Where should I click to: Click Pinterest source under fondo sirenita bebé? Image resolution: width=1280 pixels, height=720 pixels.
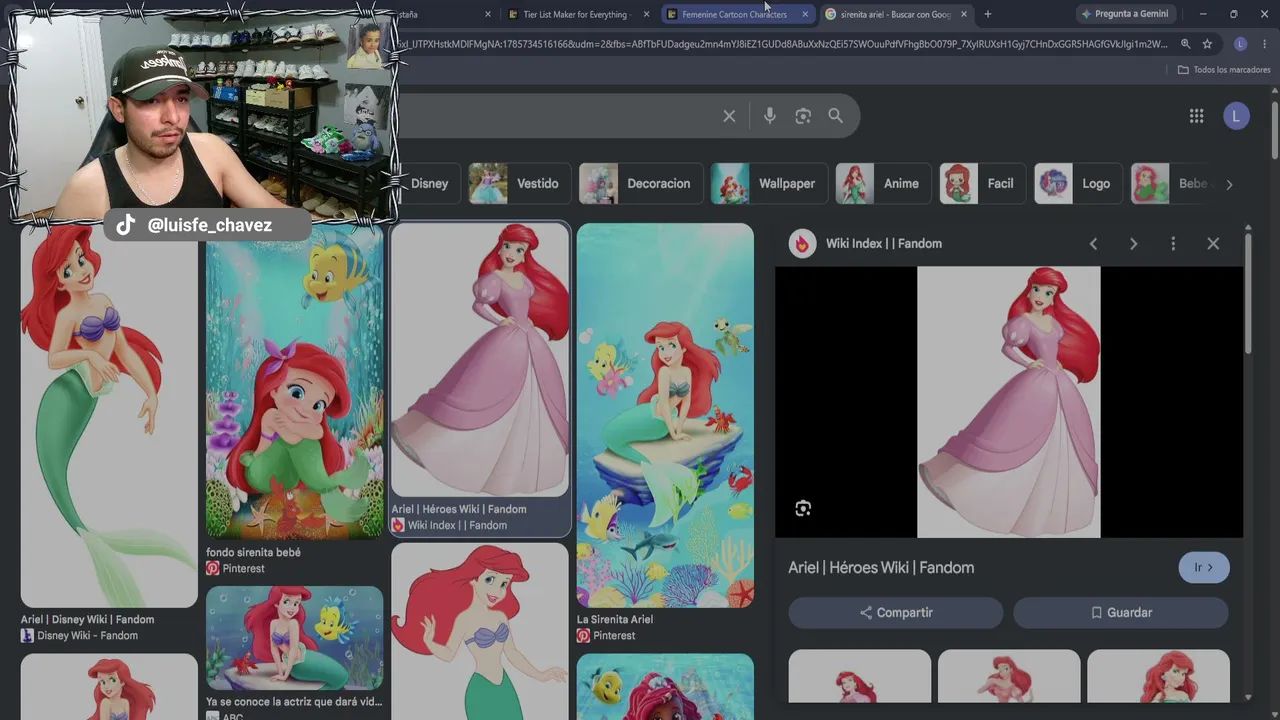pos(243,568)
